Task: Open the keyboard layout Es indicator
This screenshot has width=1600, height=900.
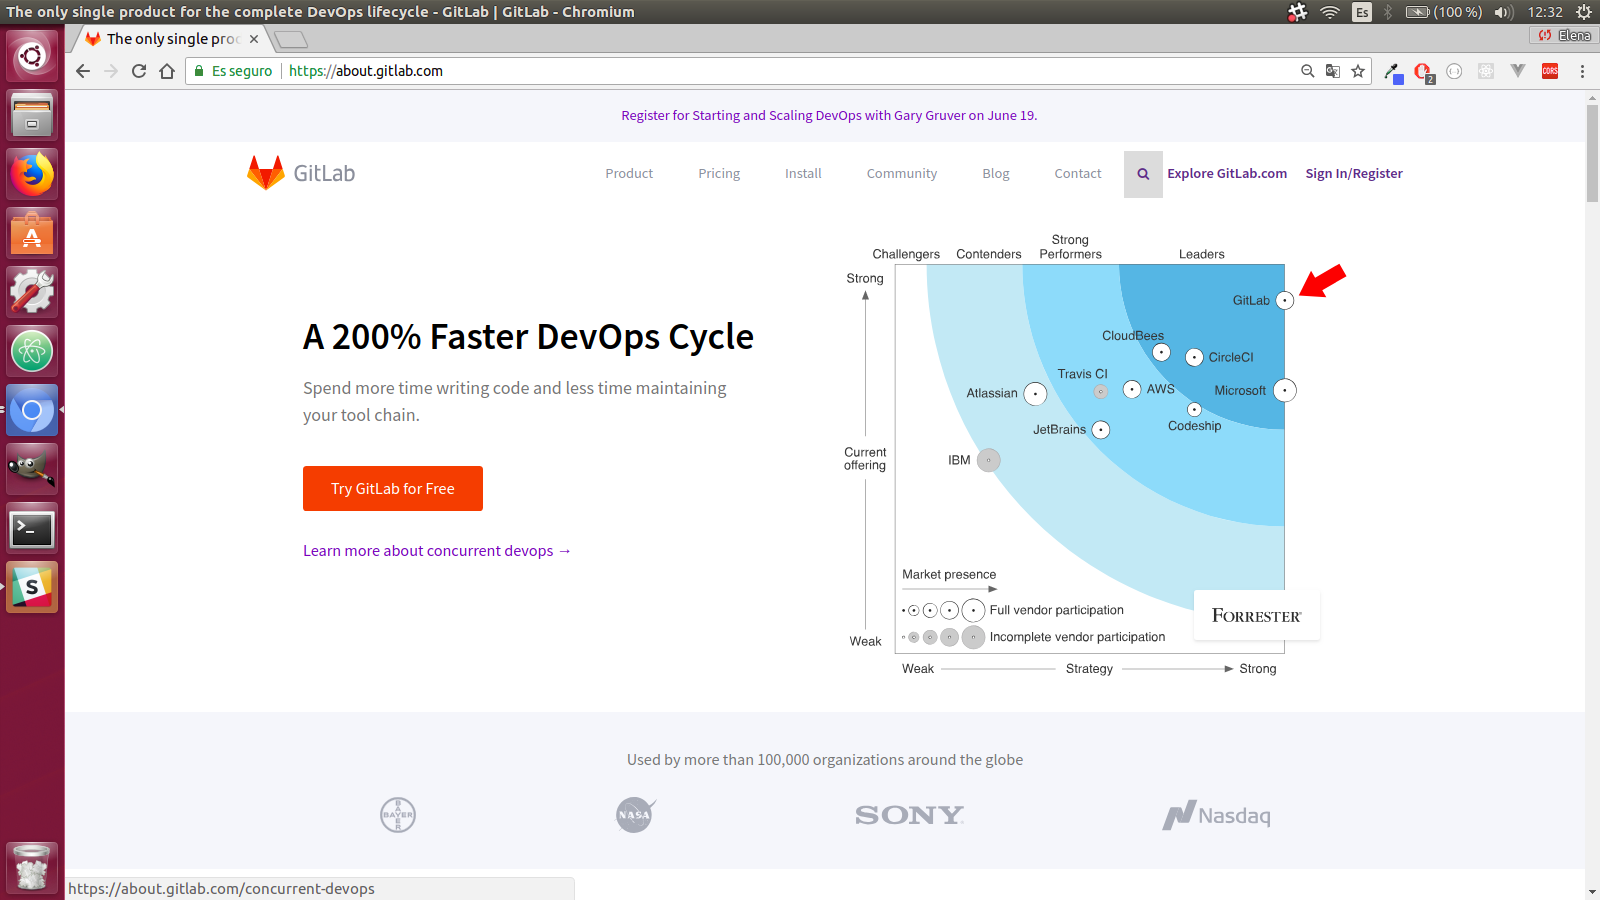Action: pyautogui.click(x=1362, y=12)
